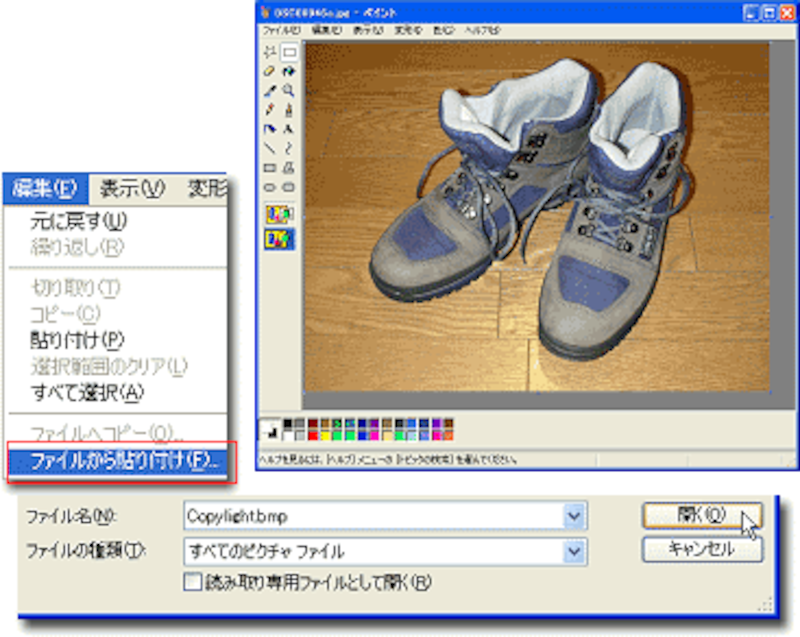Choose the highlighted transparent selection option
This screenshot has width=800, height=637.
point(280,239)
